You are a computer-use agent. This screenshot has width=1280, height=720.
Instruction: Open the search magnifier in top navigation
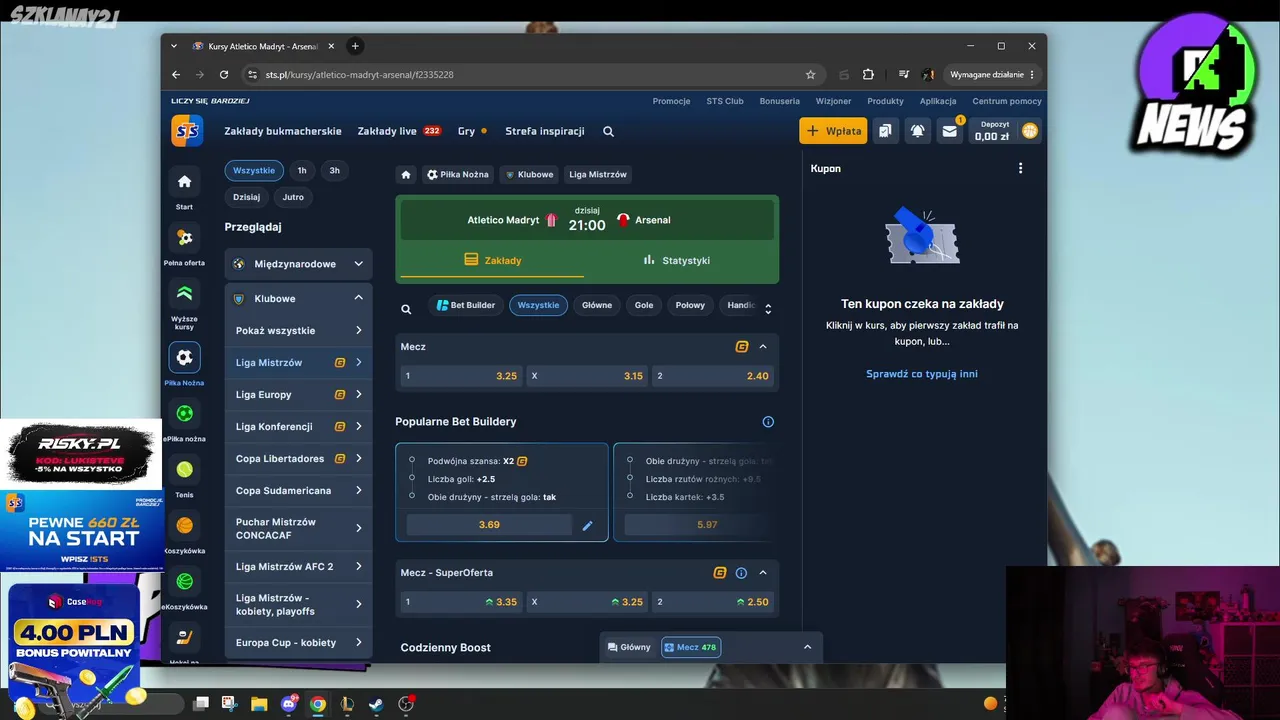[x=608, y=131]
